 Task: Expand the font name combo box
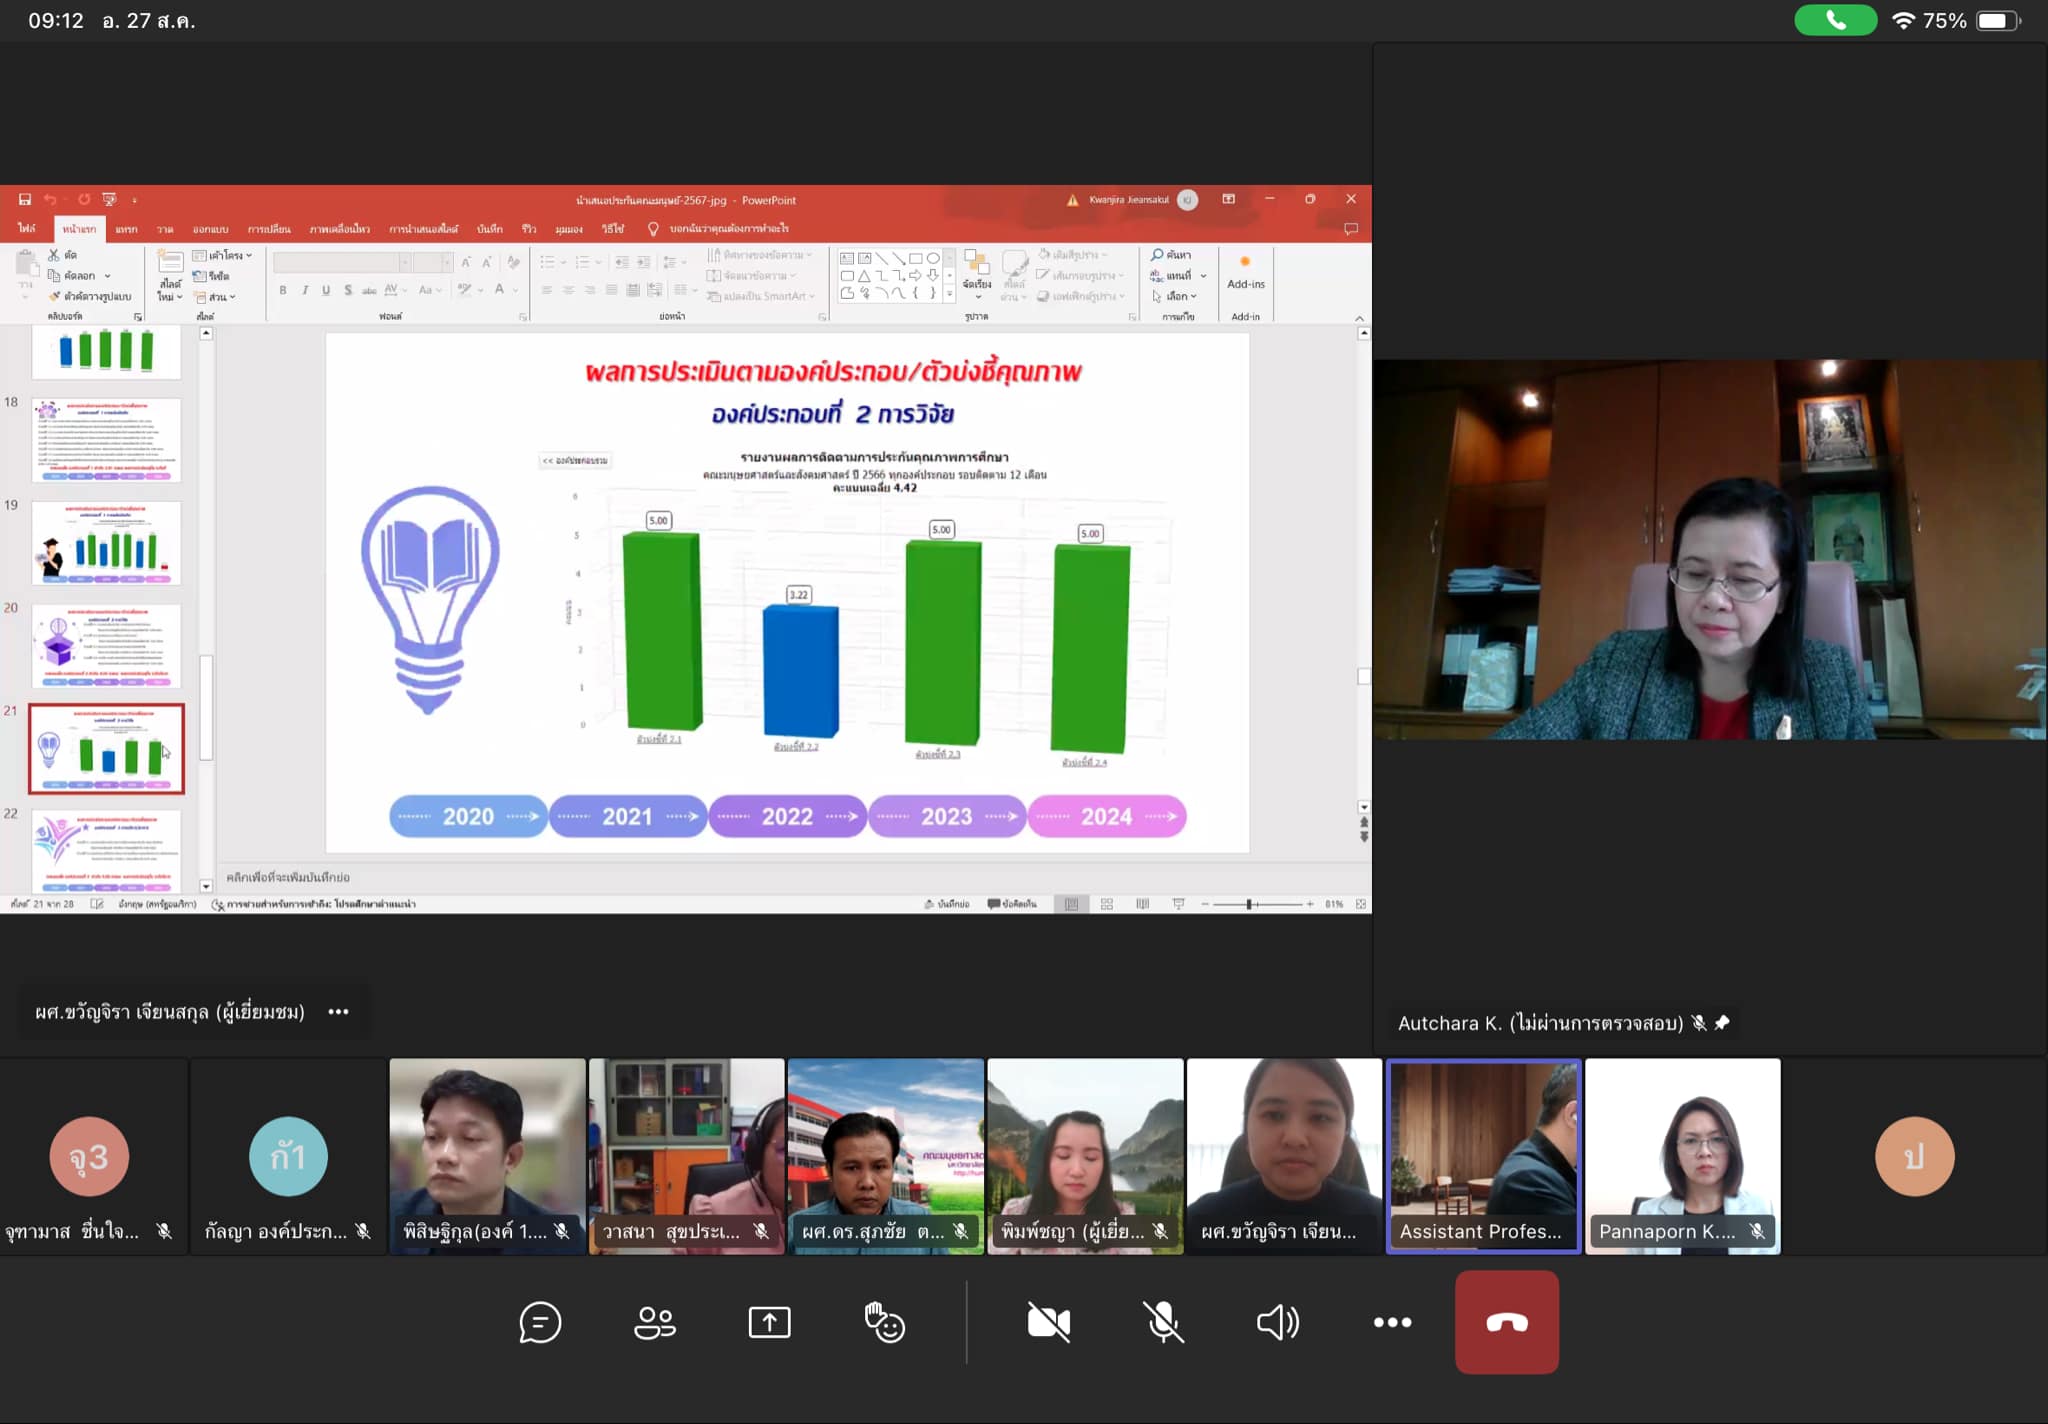[405, 262]
